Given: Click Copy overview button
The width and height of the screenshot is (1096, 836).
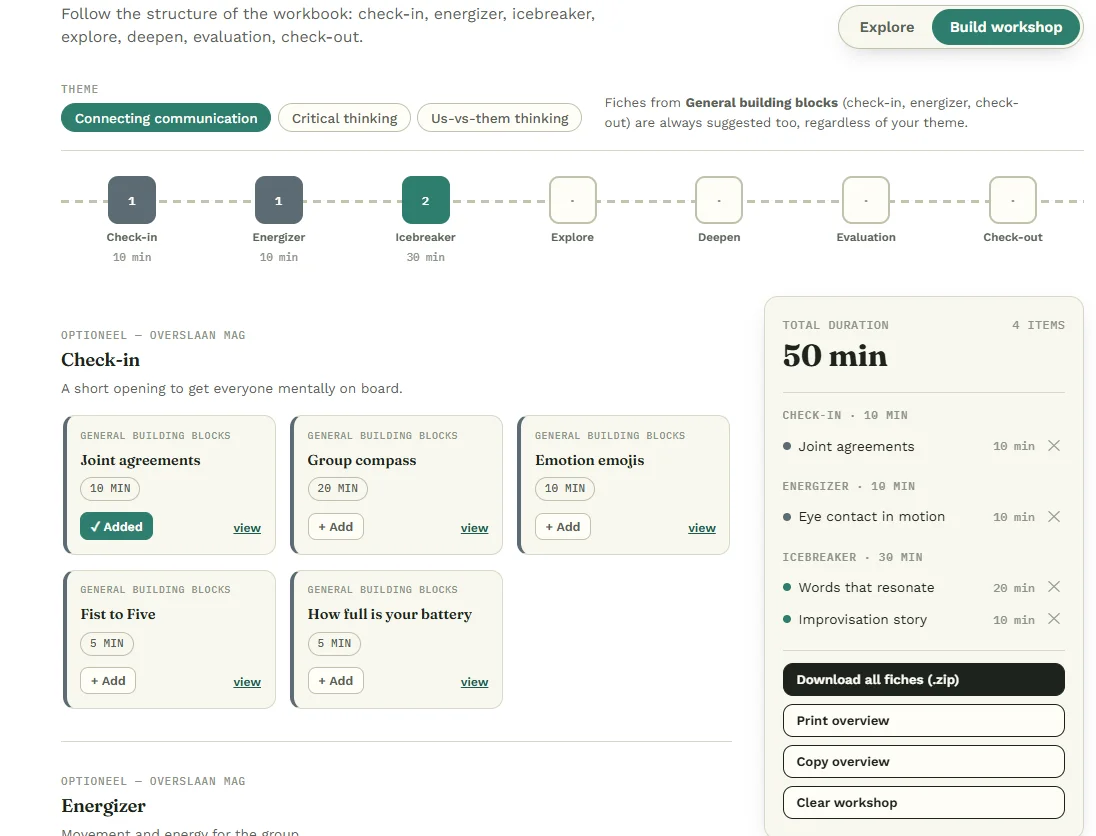Looking at the screenshot, I should (923, 761).
